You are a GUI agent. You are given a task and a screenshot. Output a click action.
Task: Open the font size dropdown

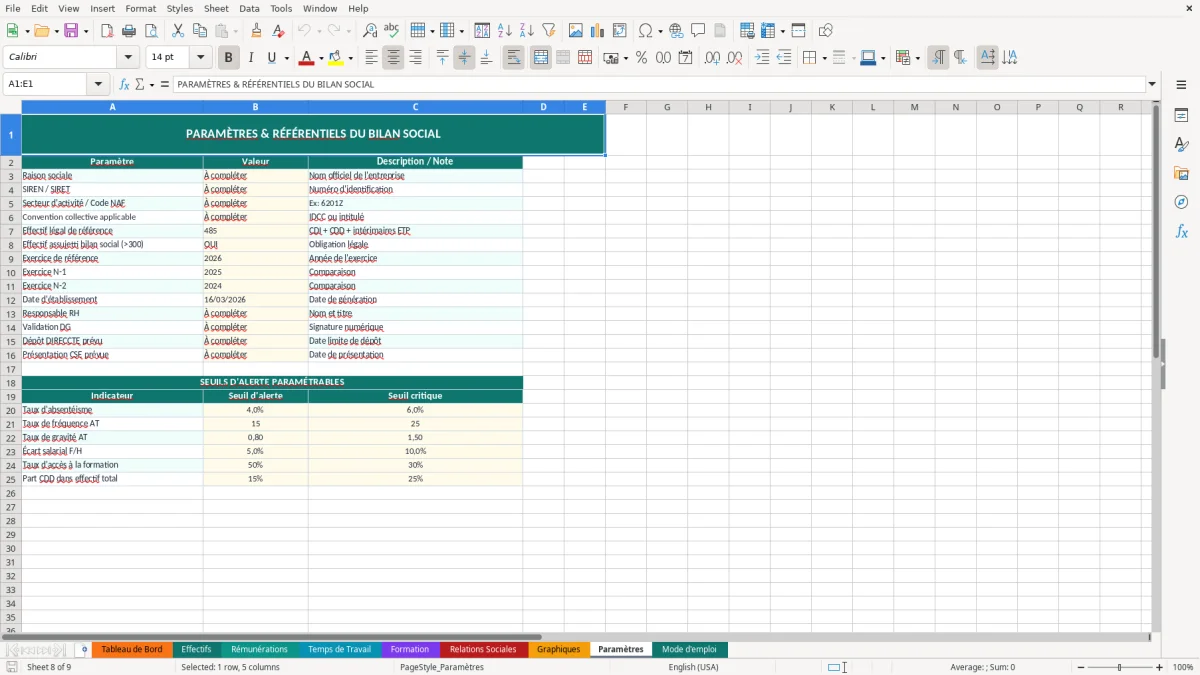200,58
